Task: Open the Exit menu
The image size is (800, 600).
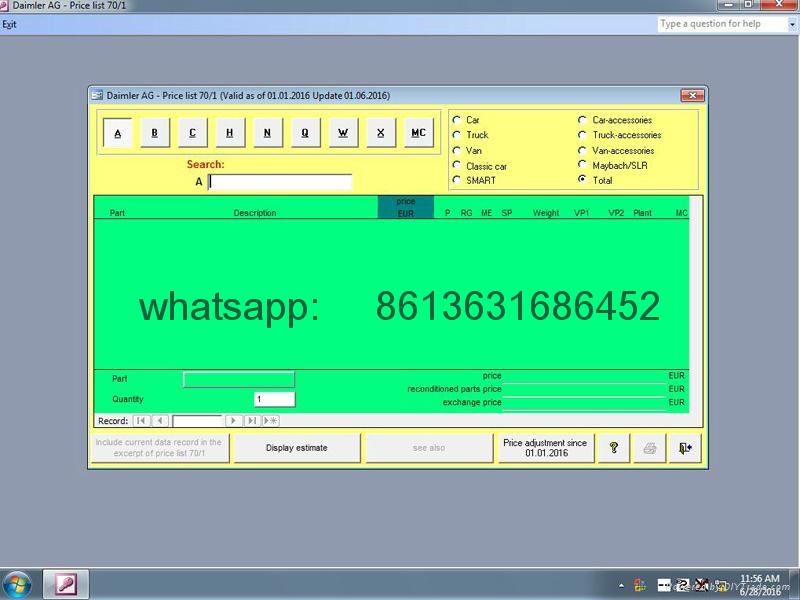Action: pyautogui.click(x=10, y=23)
